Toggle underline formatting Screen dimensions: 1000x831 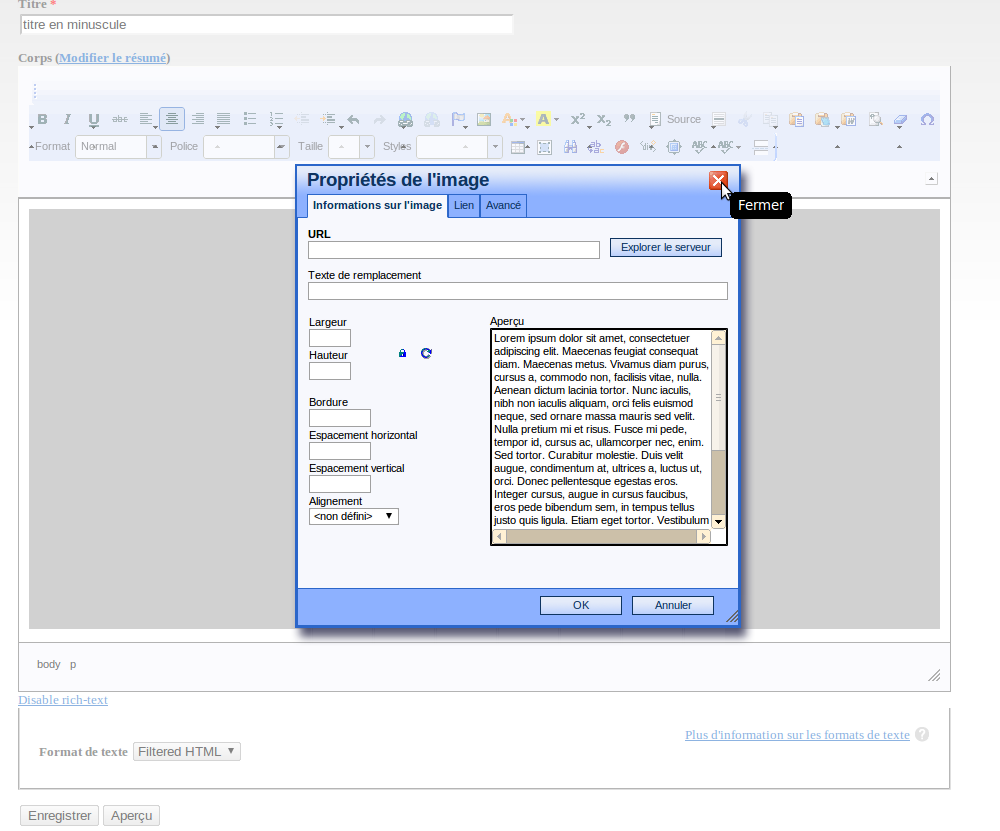(94, 120)
